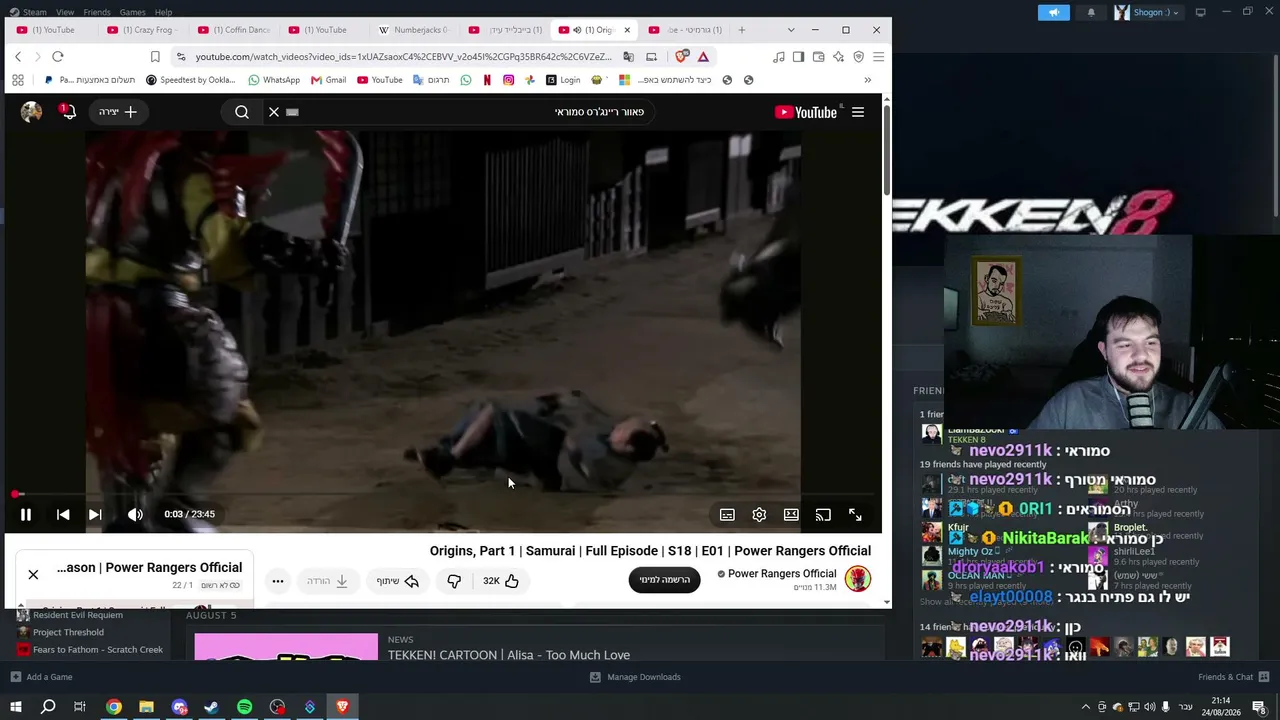Open Steam notifications bell
The image size is (1280, 720).
tap(1091, 12)
